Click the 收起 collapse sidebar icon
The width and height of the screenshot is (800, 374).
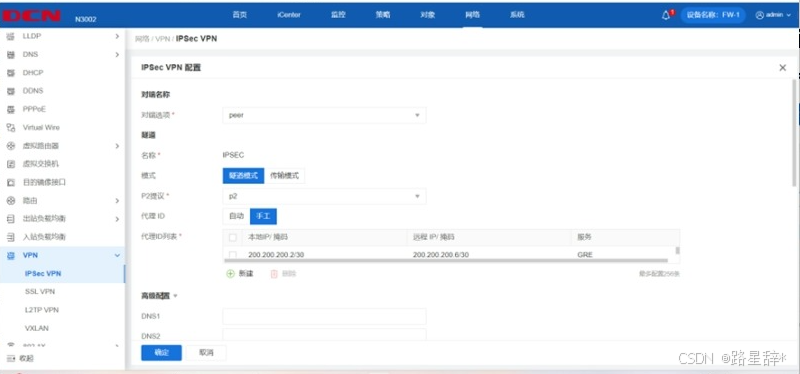tap(10, 359)
